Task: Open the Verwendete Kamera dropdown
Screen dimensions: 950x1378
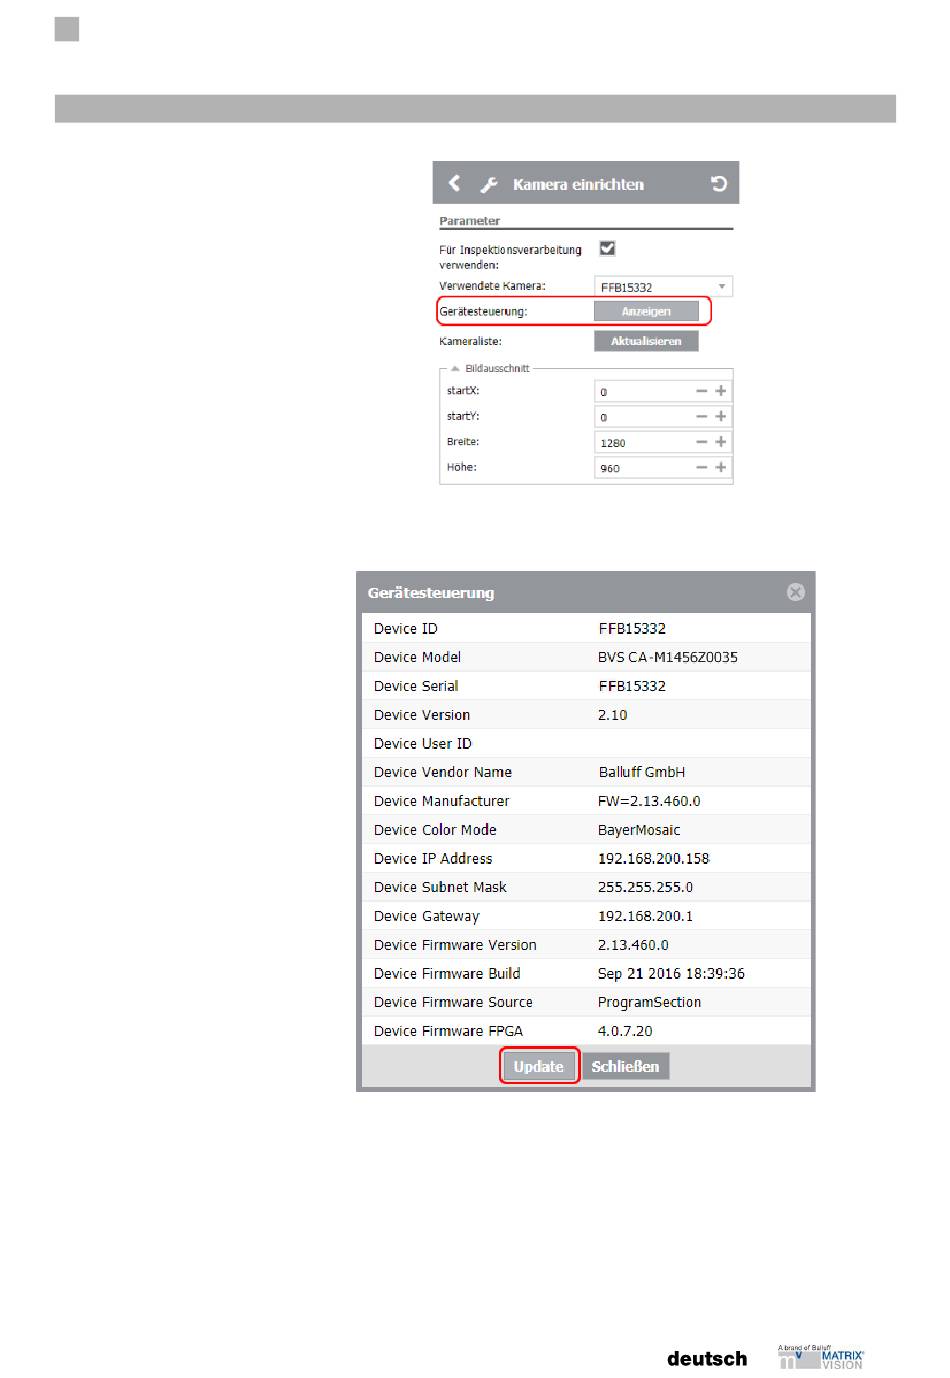Action: (663, 287)
